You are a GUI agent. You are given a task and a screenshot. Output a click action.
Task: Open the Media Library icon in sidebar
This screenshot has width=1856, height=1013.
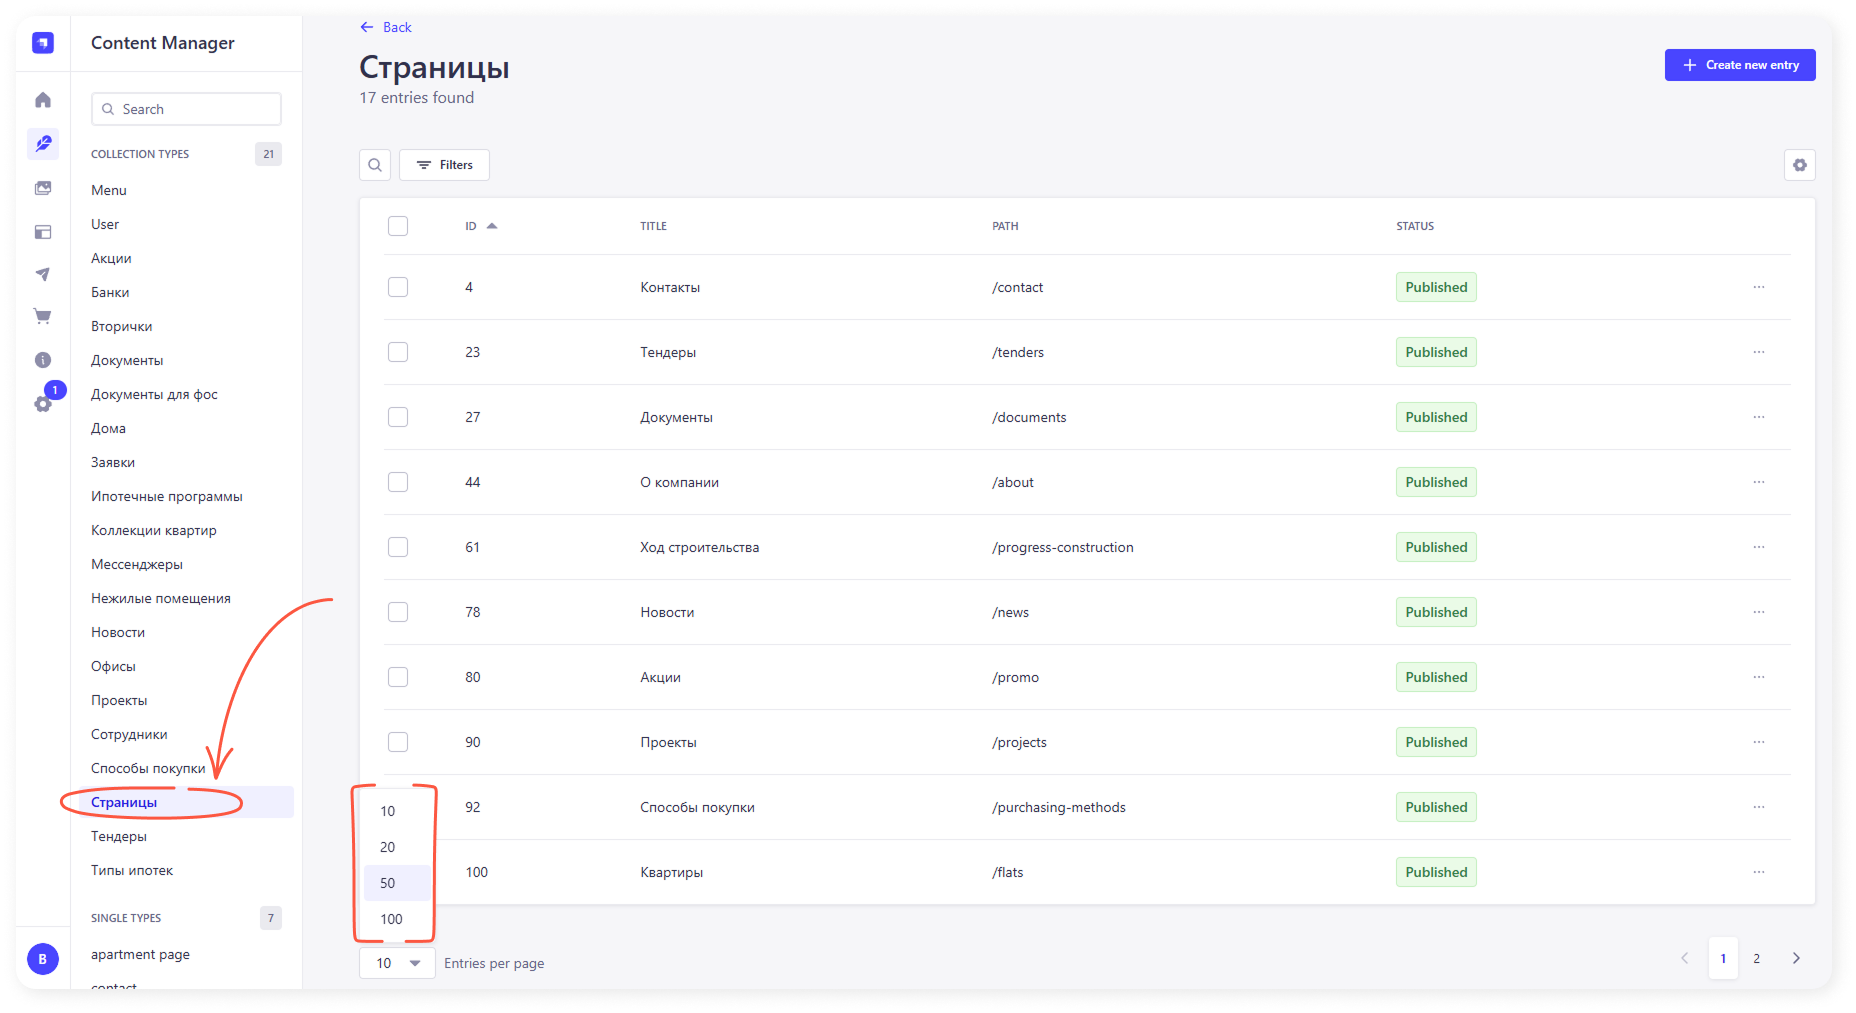coord(43,188)
